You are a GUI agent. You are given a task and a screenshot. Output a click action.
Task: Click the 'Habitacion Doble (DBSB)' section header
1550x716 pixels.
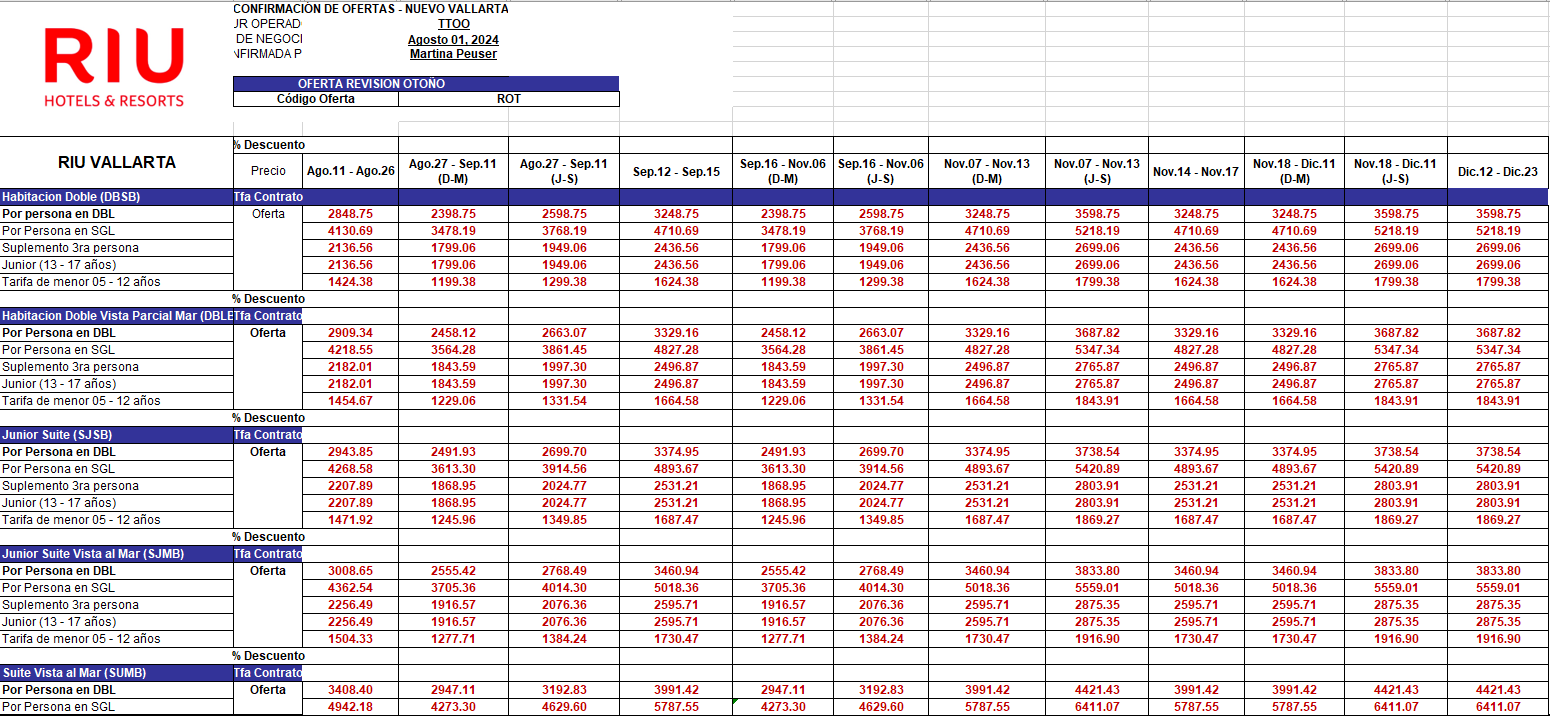116,197
